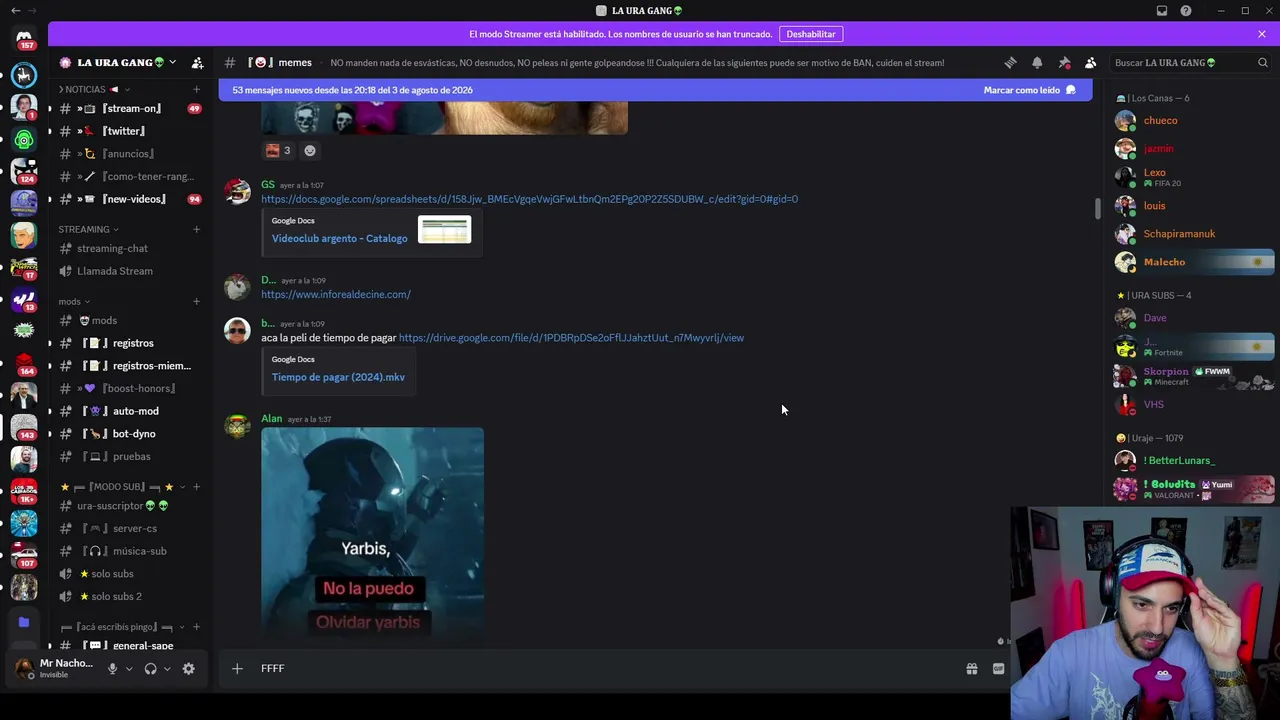Select member Skorpion in list
1280x720 pixels.
1195,376
